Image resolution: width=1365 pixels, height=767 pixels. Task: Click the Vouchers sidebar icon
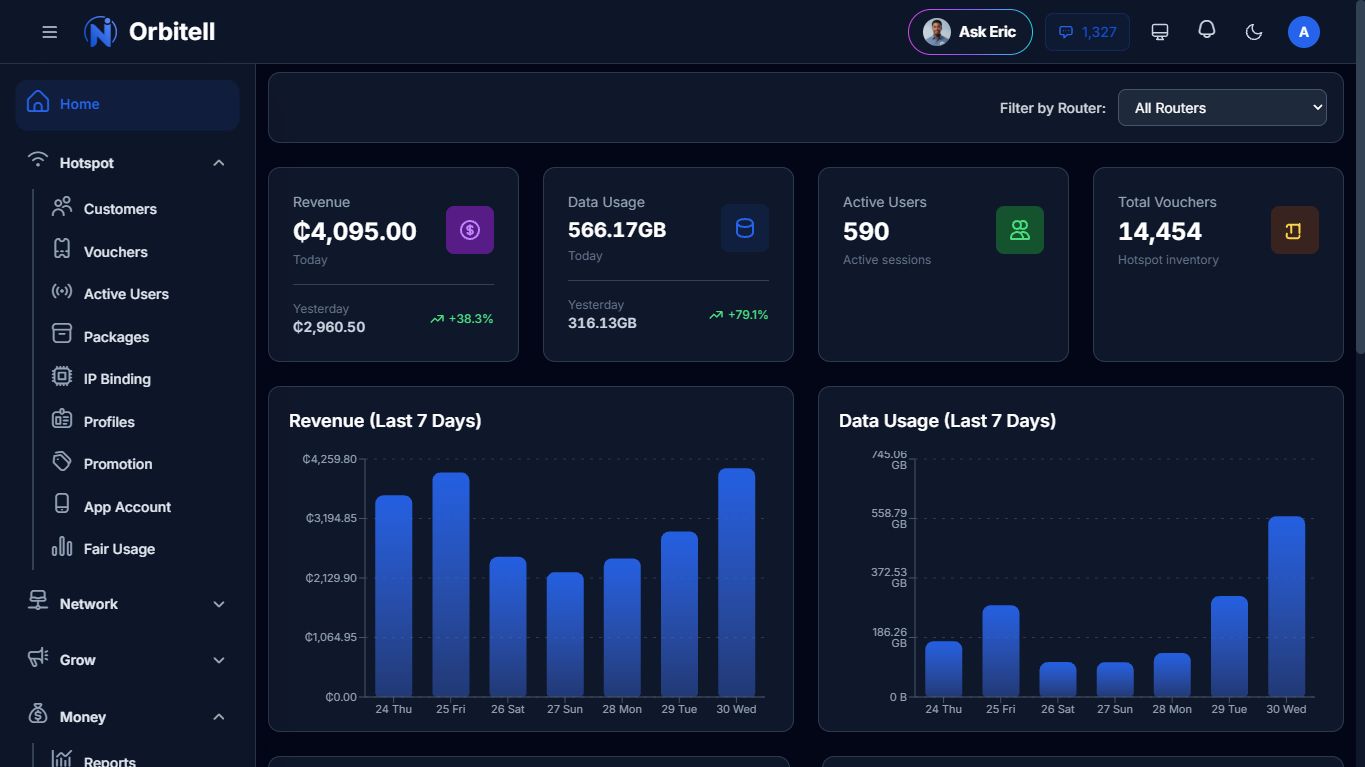pos(62,249)
